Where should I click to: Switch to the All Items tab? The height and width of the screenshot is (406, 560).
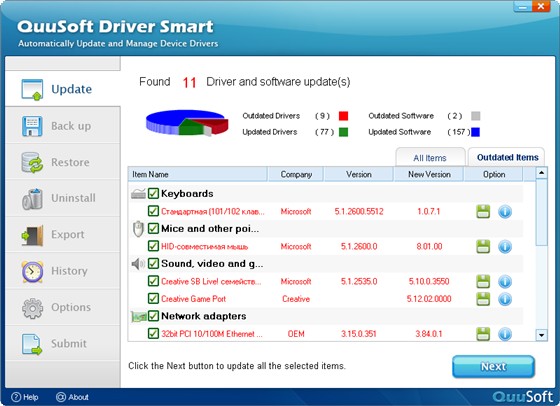(430, 158)
